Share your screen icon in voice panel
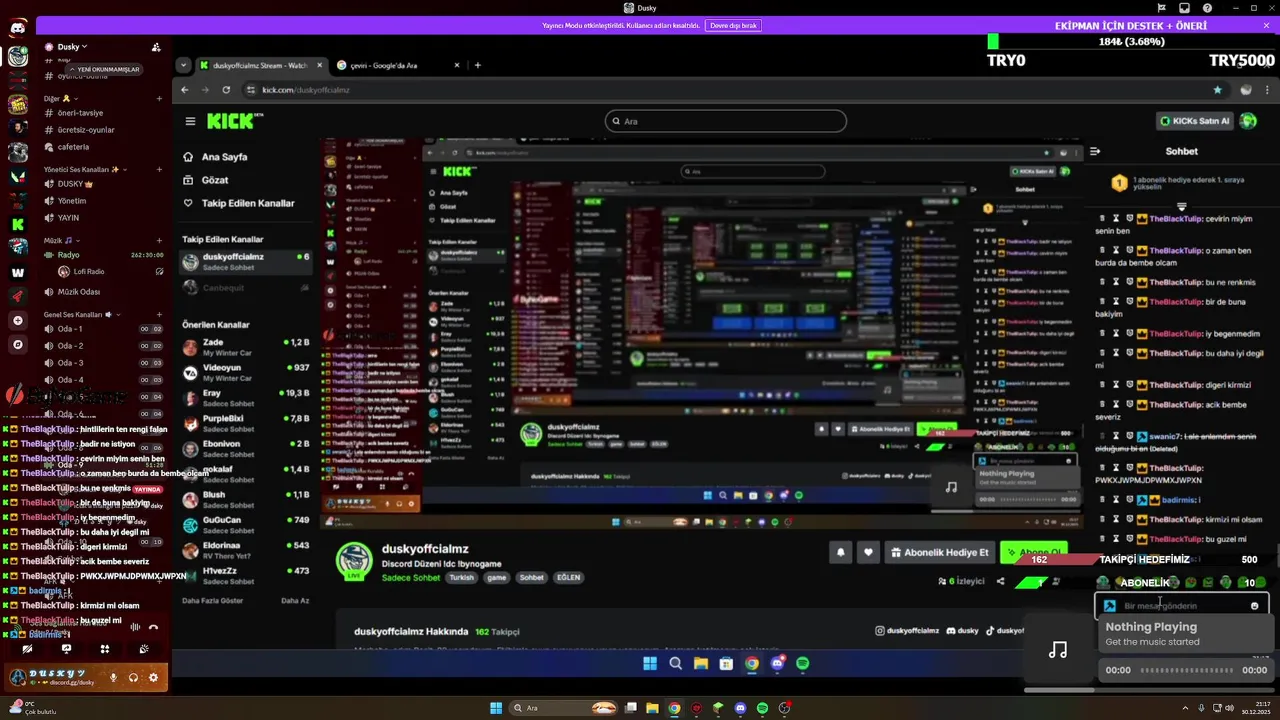 click(x=66, y=649)
